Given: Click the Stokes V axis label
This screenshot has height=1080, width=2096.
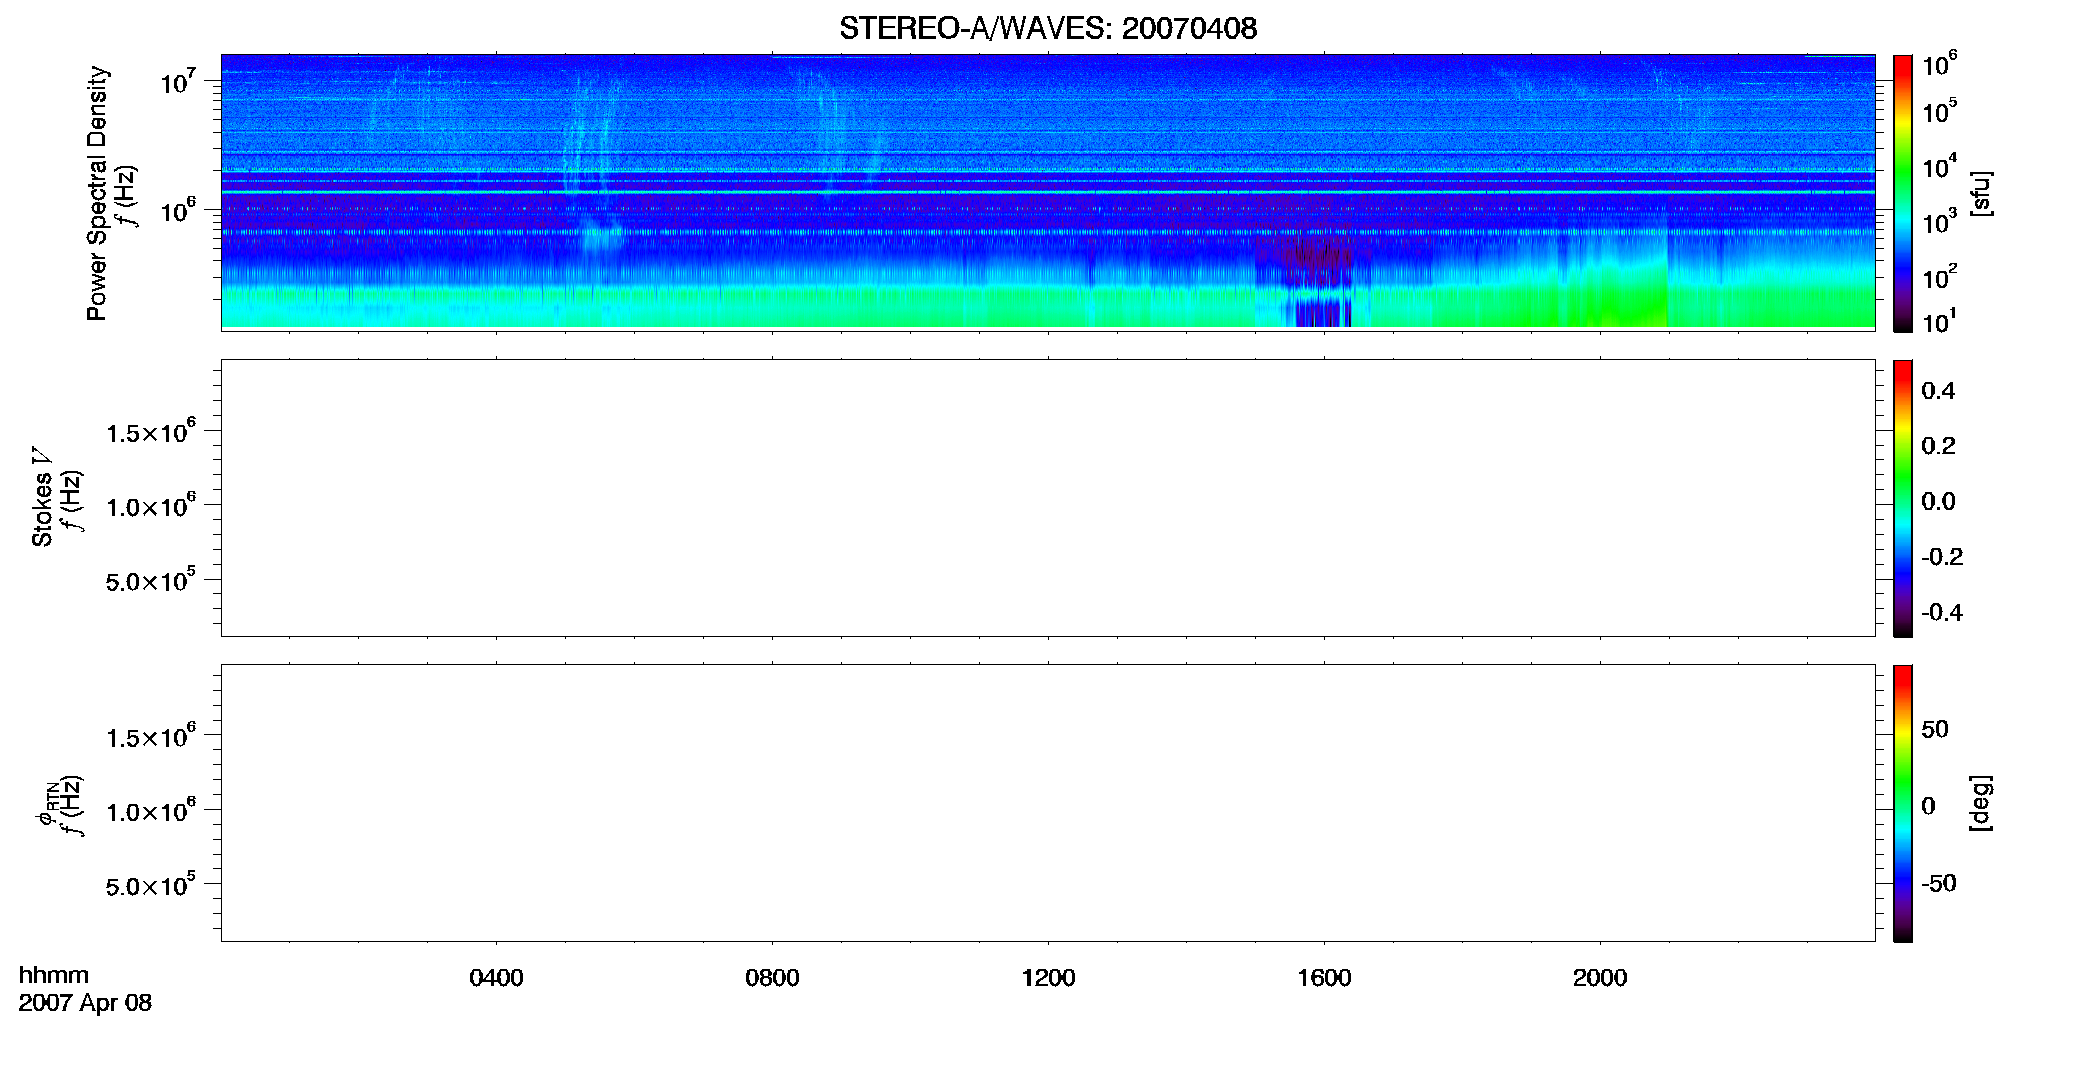Looking at the screenshot, I should tap(42, 497).
